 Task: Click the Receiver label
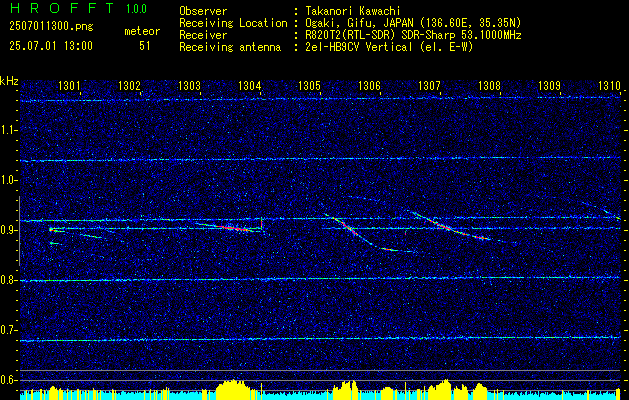(203, 35)
